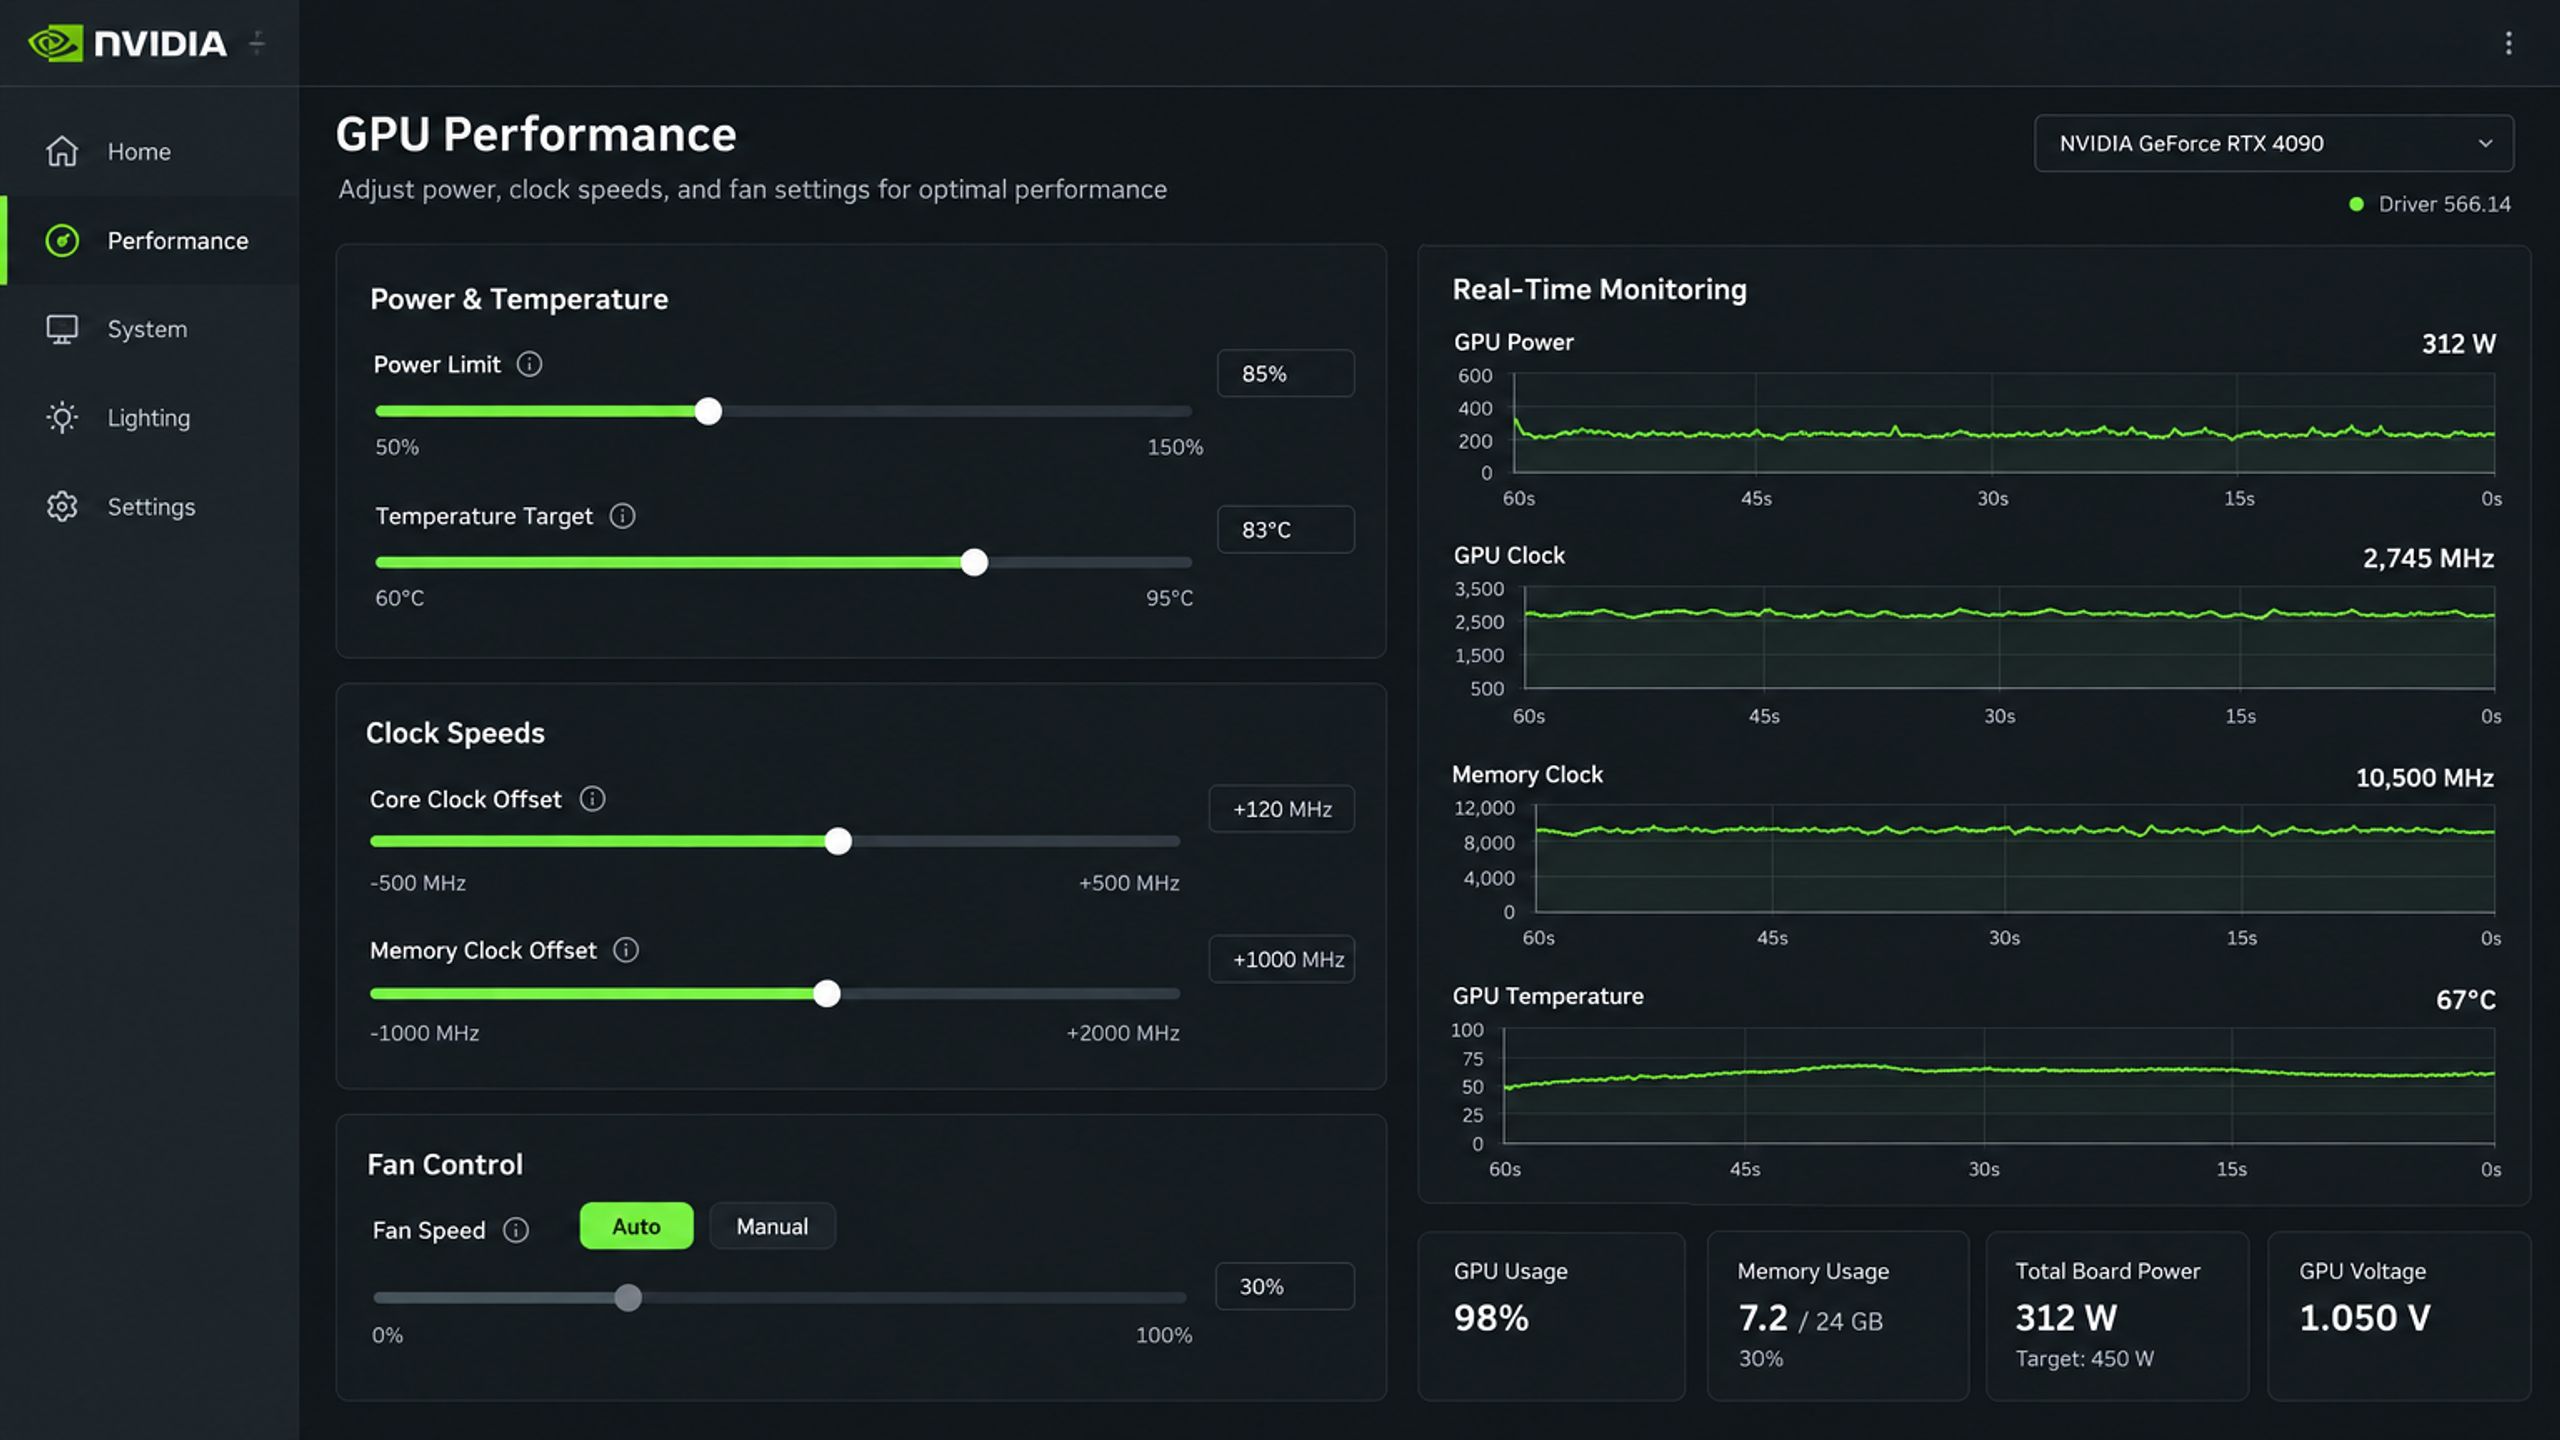Image resolution: width=2560 pixels, height=1440 pixels.
Task: Switch fan control to Manual
Action: (x=772, y=1226)
